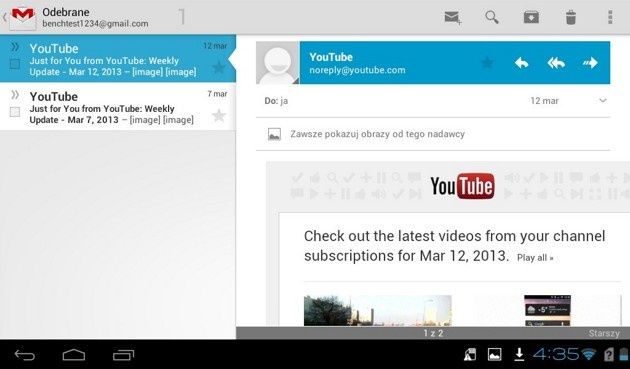Check the Mar 12 email checkbox
This screenshot has height=369, width=630.
15,64
